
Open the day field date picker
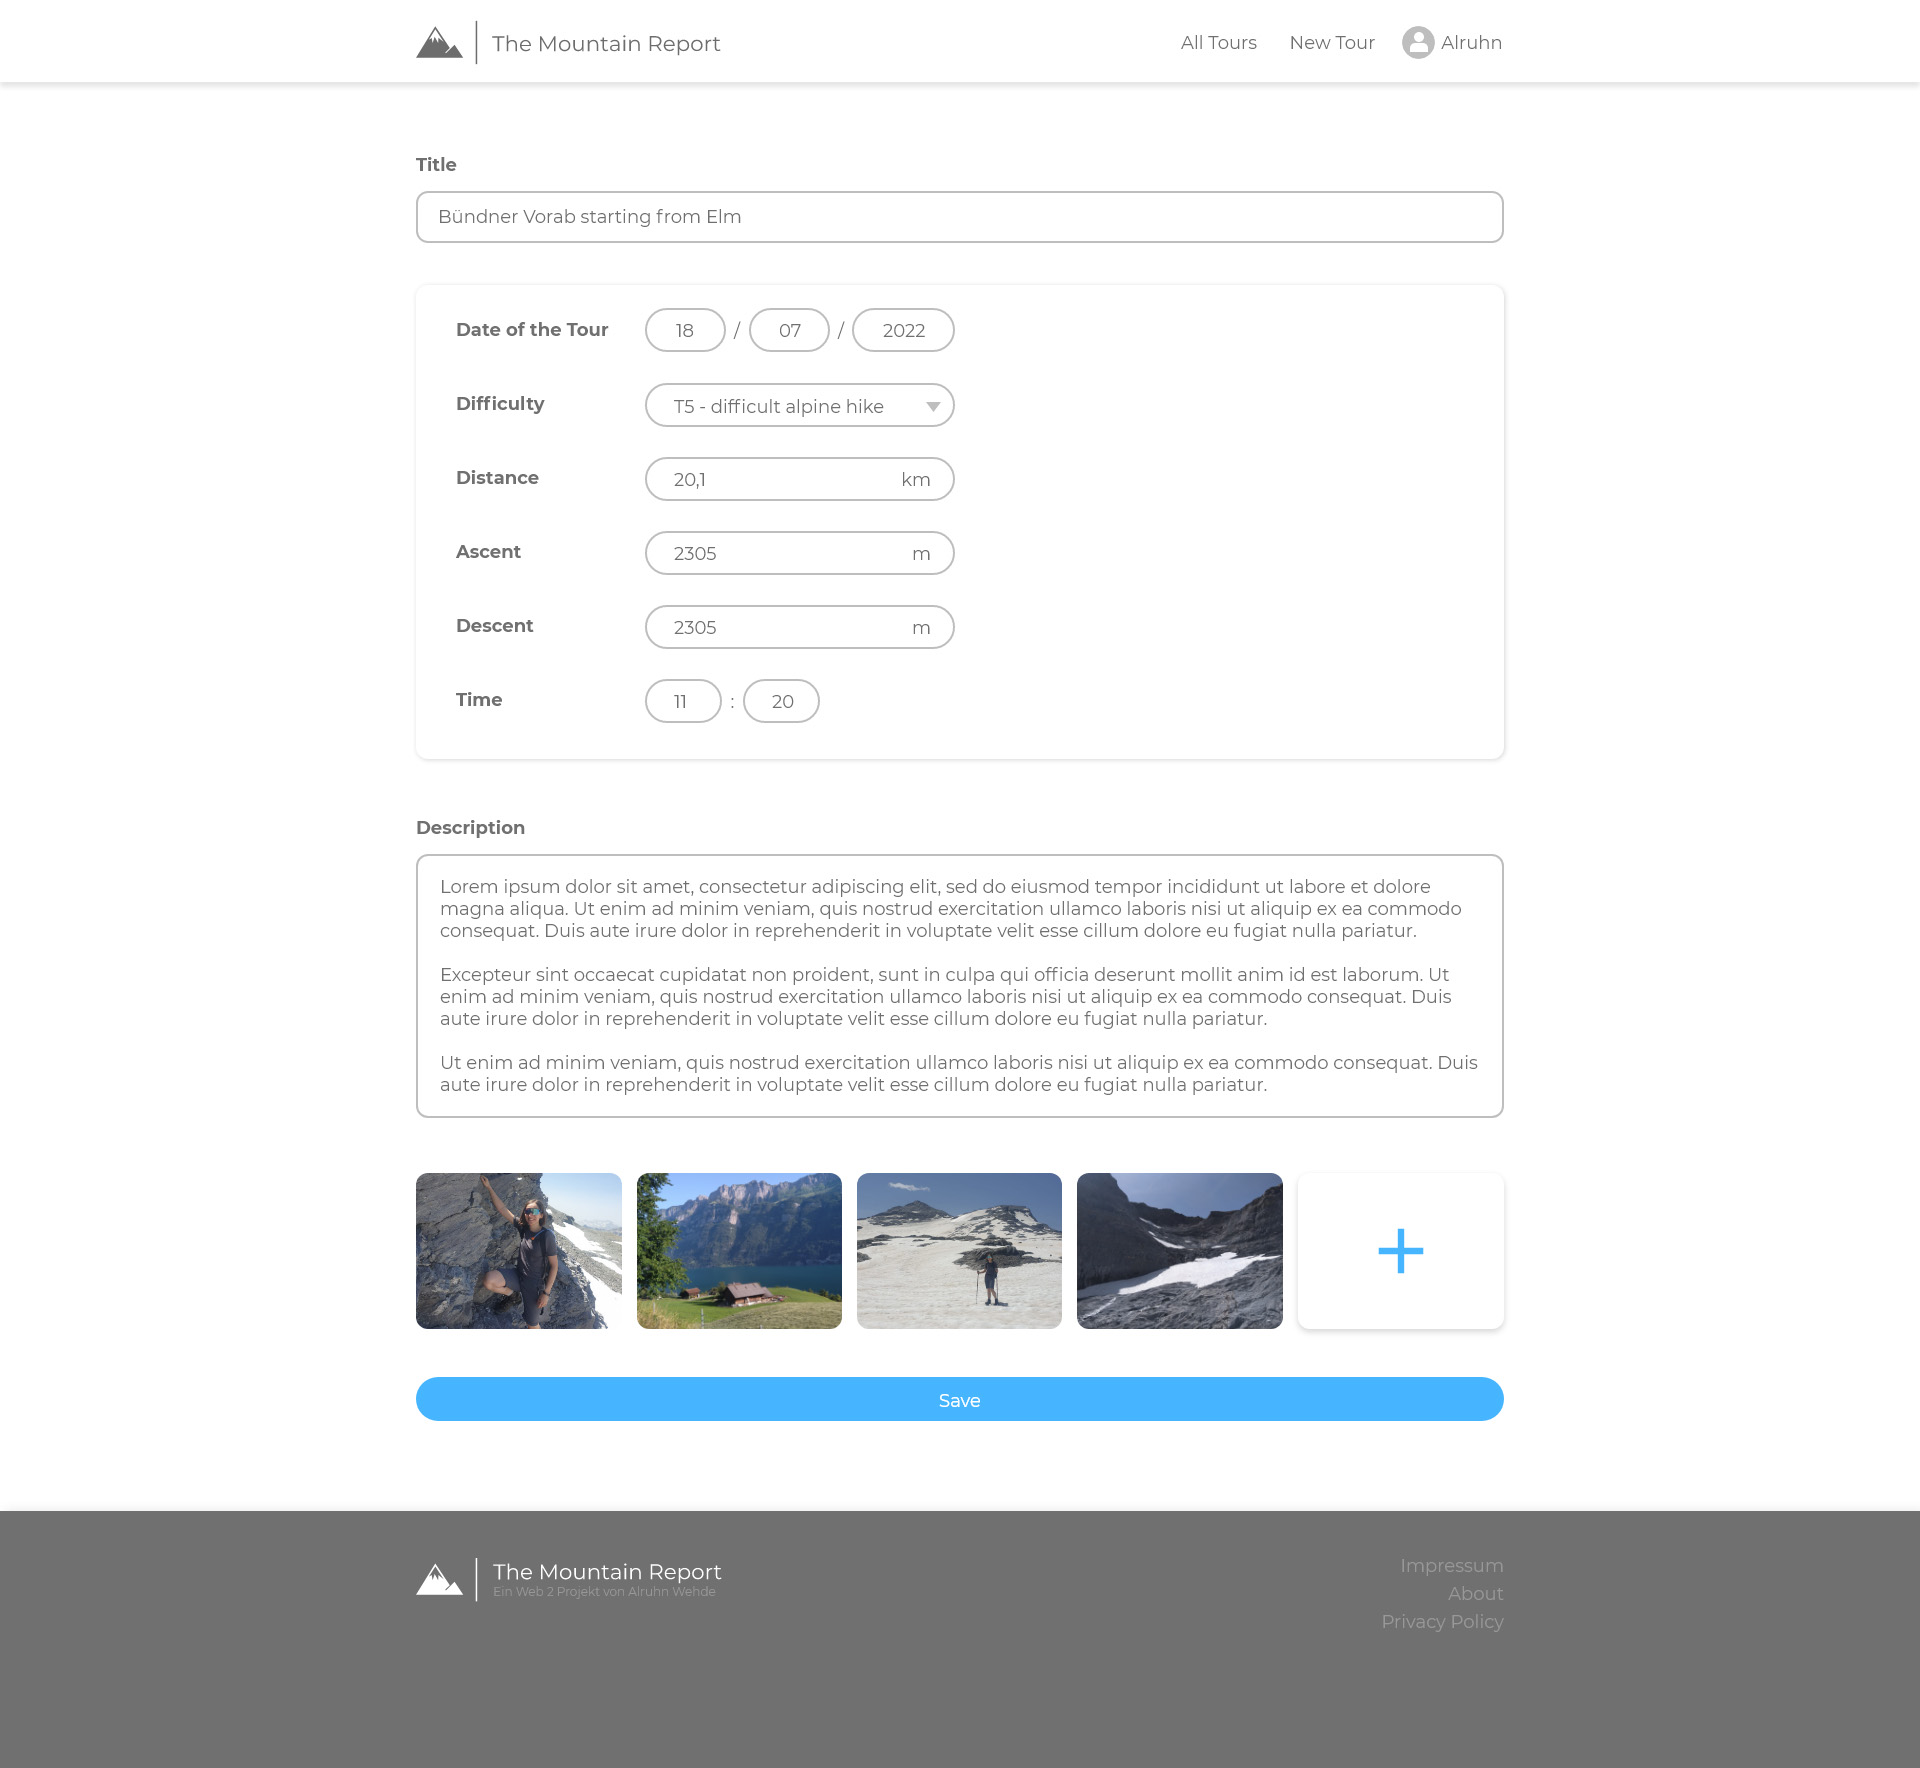[x=684, y=330]
